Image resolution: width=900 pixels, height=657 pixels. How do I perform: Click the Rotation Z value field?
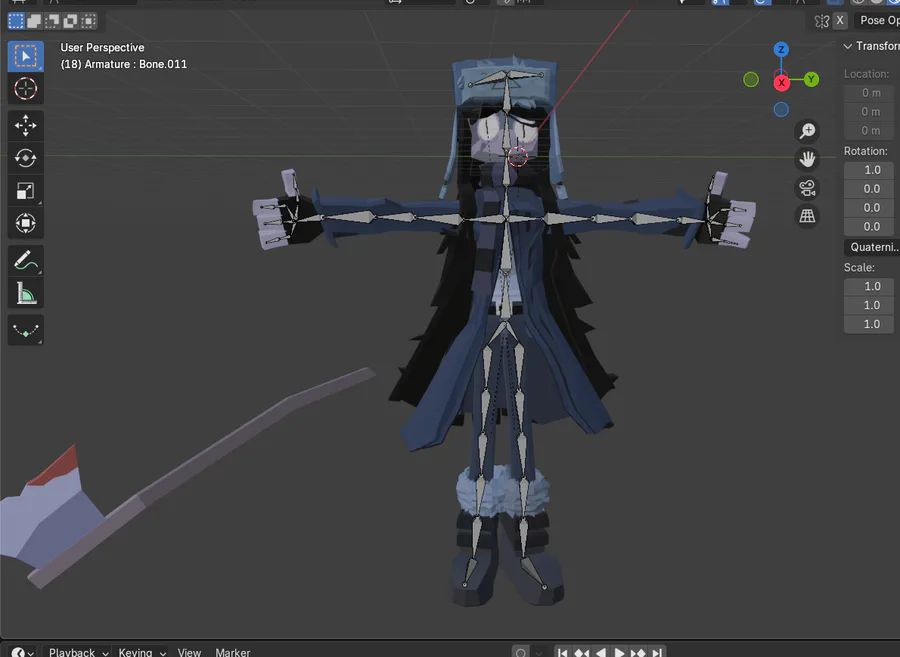click(869, 227)
